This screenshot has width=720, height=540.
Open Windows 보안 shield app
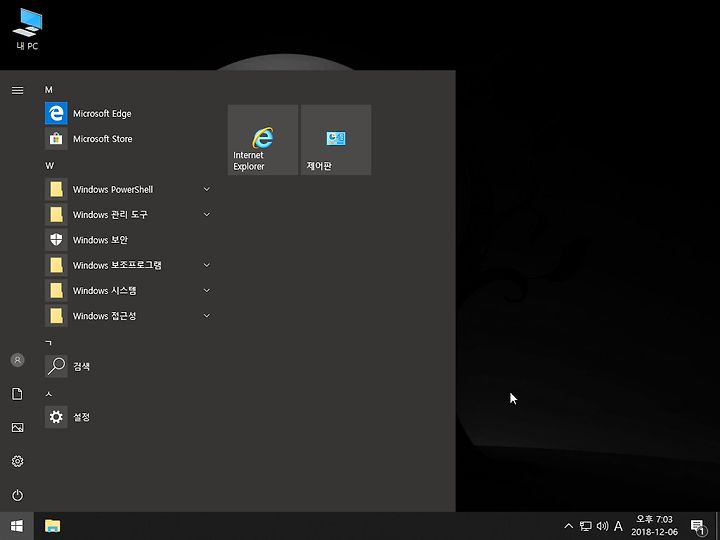[x=129, y=240]
